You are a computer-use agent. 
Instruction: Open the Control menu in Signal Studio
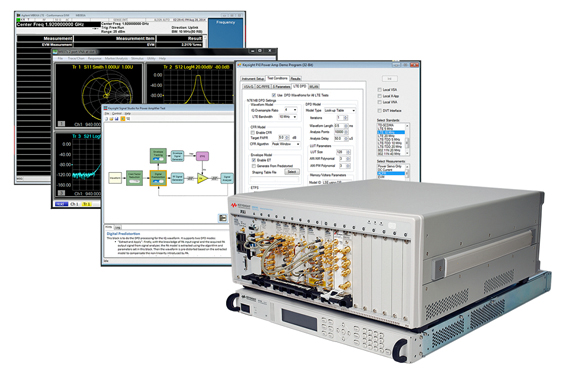click(117, 114)
